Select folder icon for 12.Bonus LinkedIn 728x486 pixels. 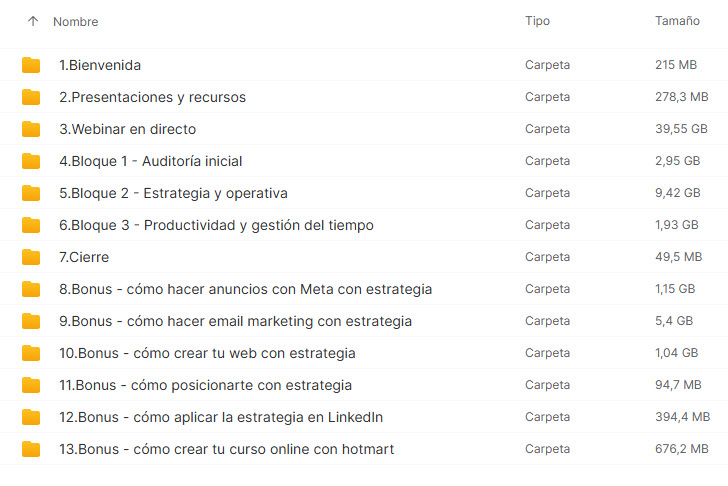click(31, 417)
